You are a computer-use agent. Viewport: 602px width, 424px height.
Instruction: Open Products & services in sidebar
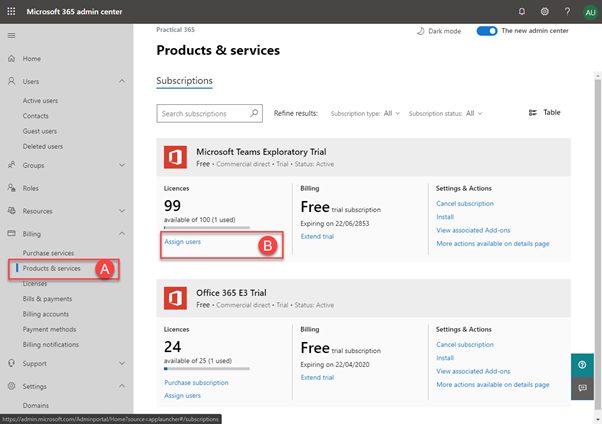[51, 268]
